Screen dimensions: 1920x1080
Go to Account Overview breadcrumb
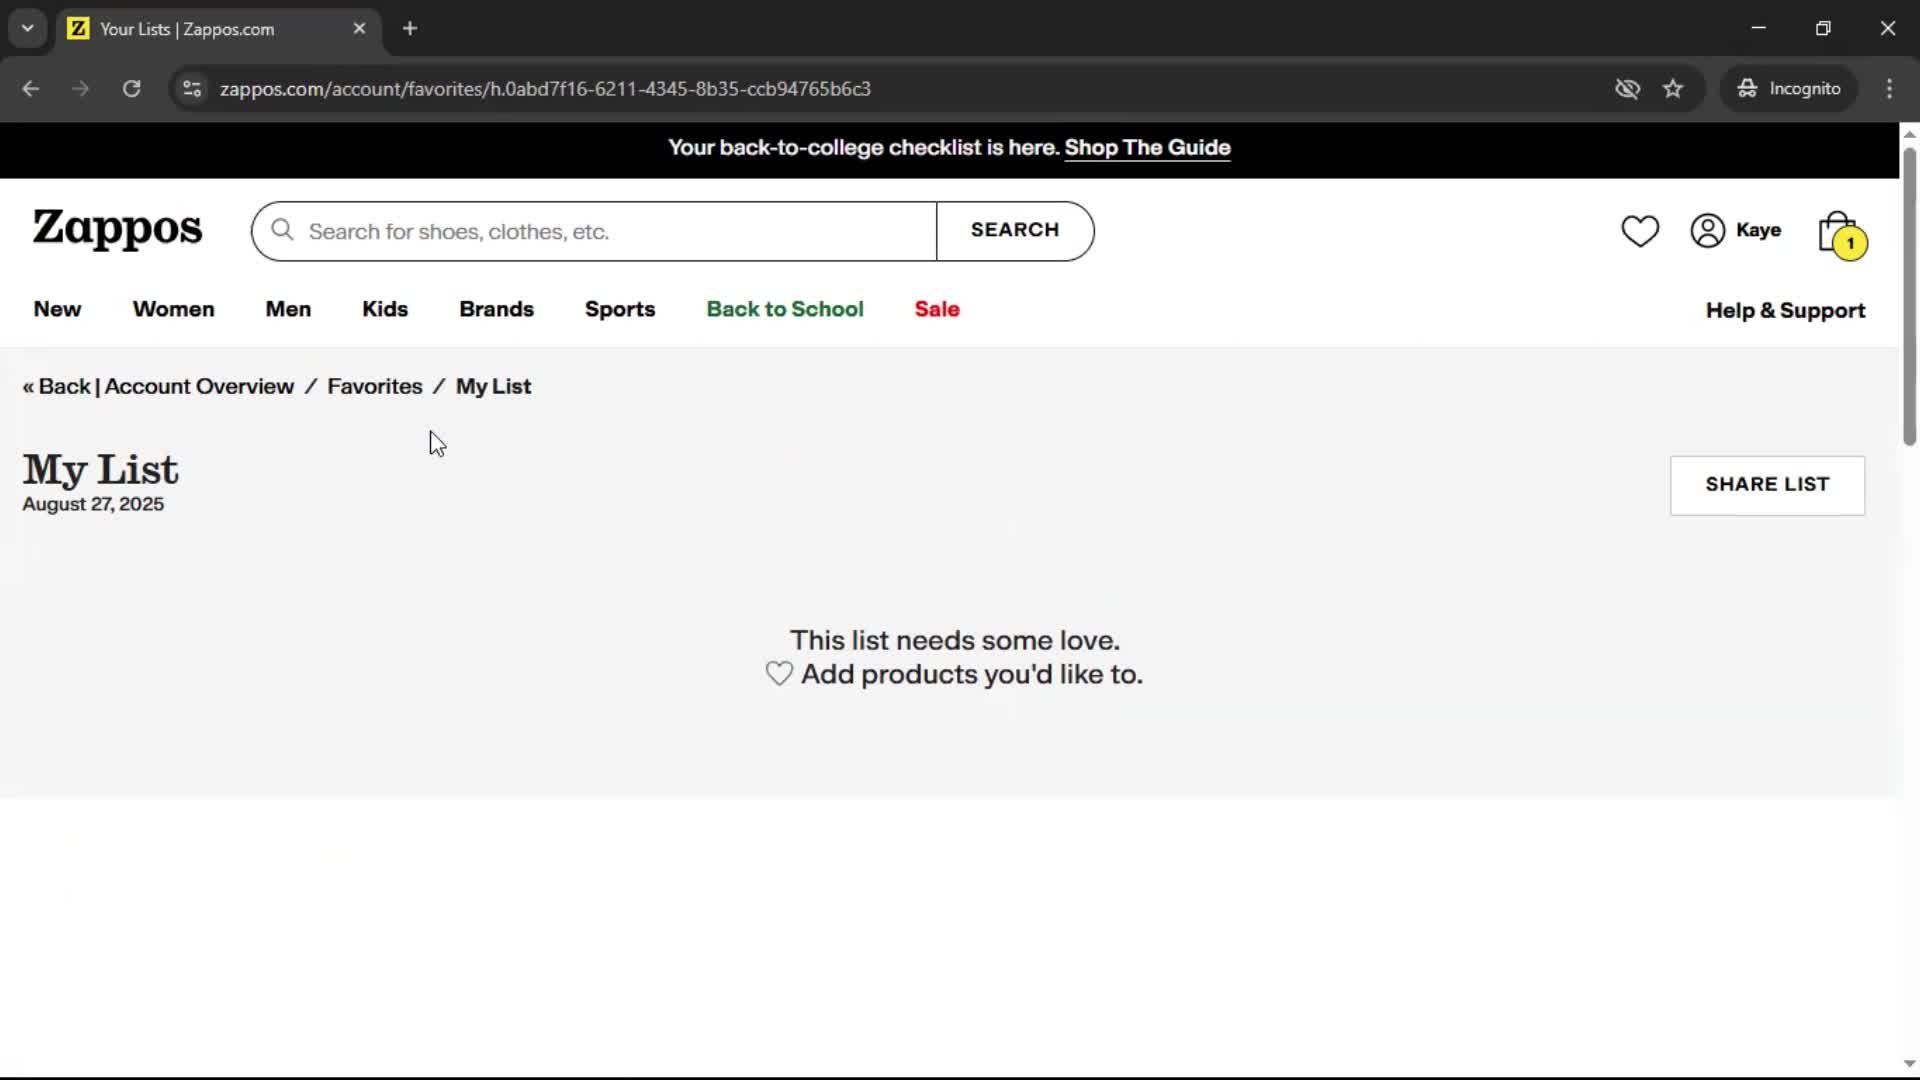tap(199, 386)
